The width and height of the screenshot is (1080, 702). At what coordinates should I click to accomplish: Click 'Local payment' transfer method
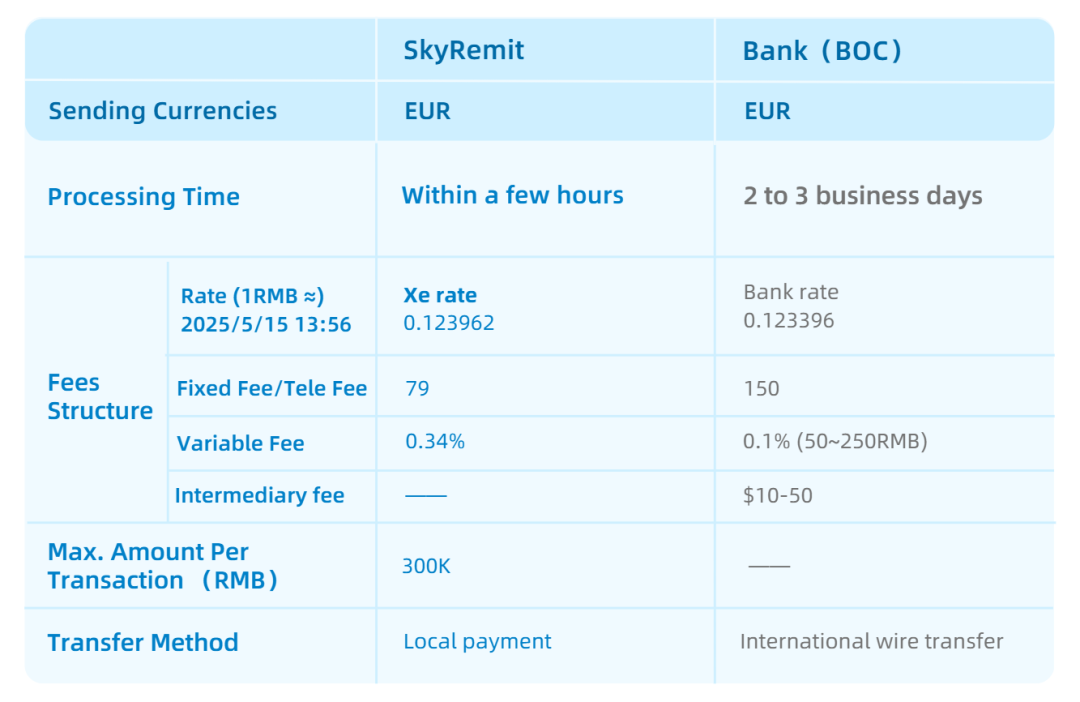[477, 641]
